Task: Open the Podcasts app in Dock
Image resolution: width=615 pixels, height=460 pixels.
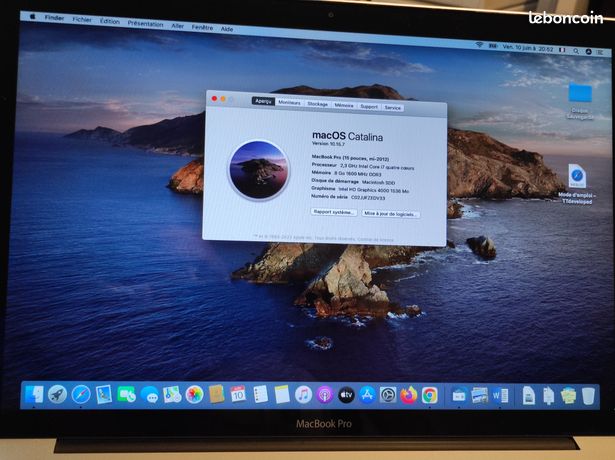Action: 325,395
